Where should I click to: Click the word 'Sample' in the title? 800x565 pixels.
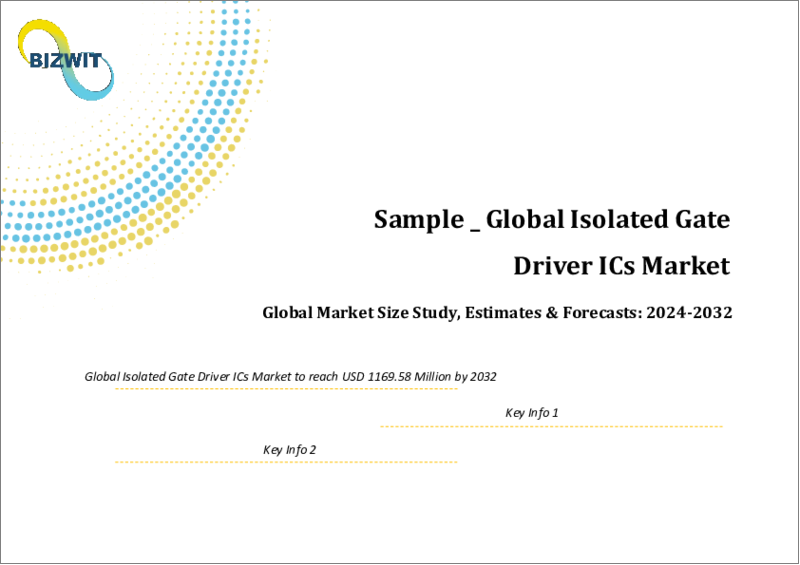coord(415,219)
